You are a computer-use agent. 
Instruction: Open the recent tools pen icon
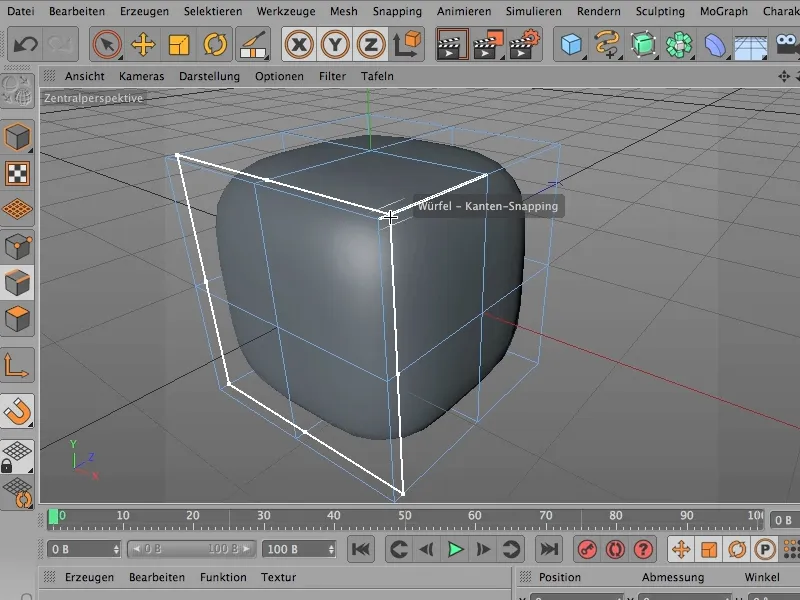coord(254,44)
